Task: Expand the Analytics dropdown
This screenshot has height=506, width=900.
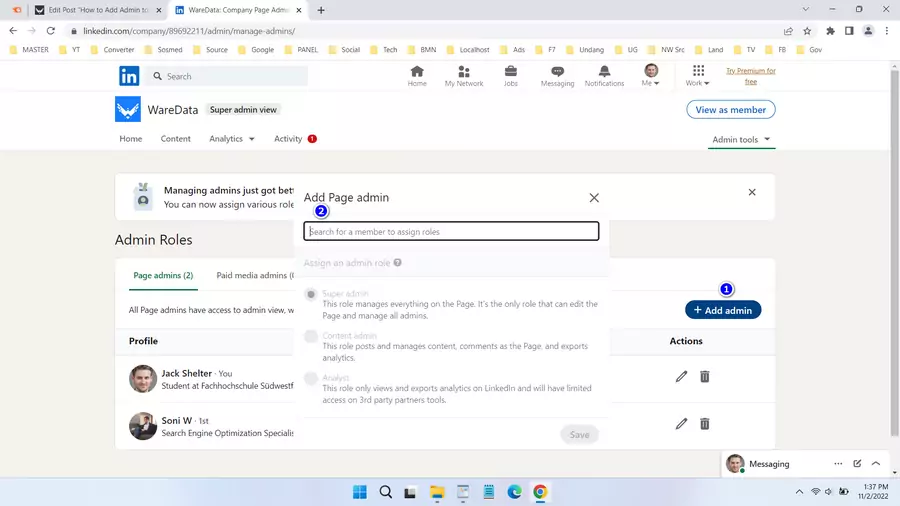Action: (231, 139)
